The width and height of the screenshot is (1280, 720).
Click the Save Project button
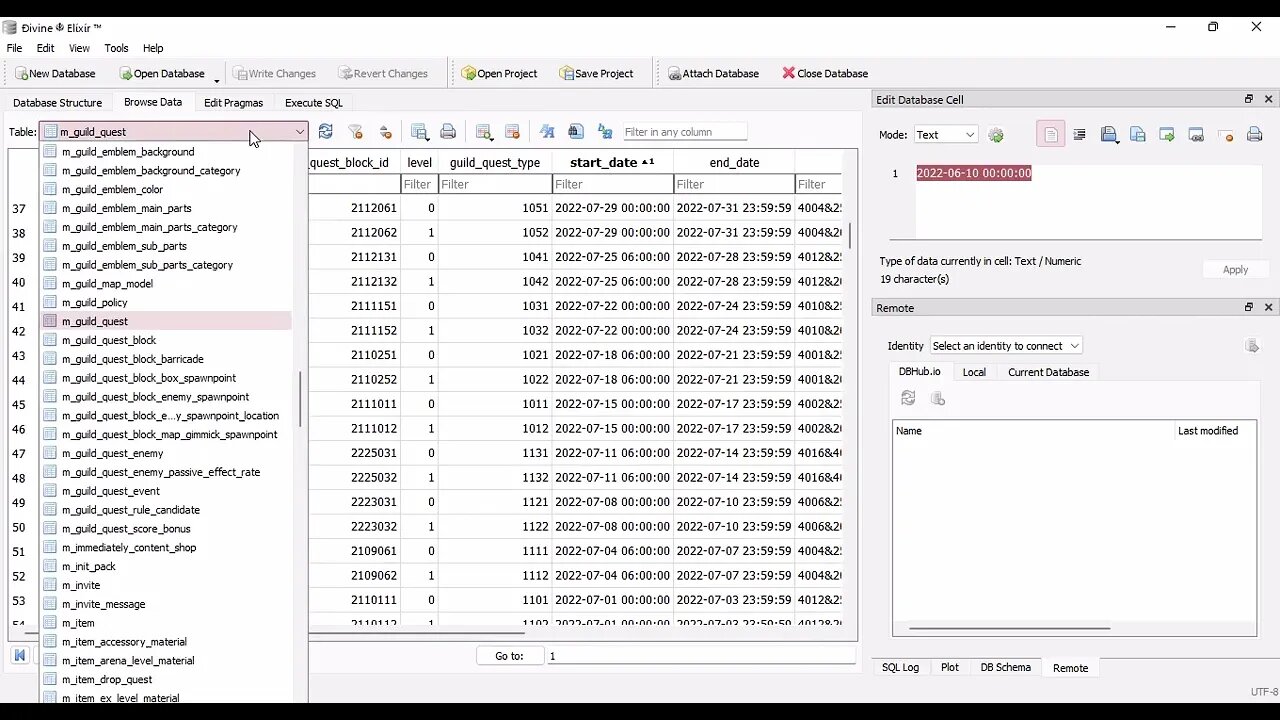596,73
